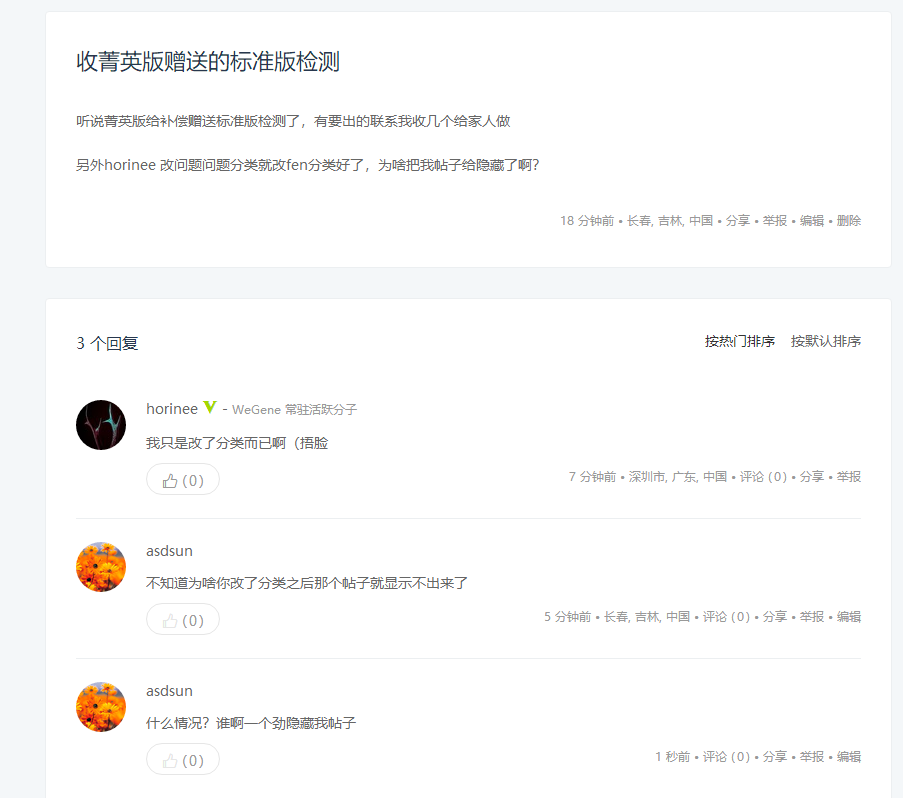Report the main post via 举报
The image size is (903, 798).
point(775,221)
